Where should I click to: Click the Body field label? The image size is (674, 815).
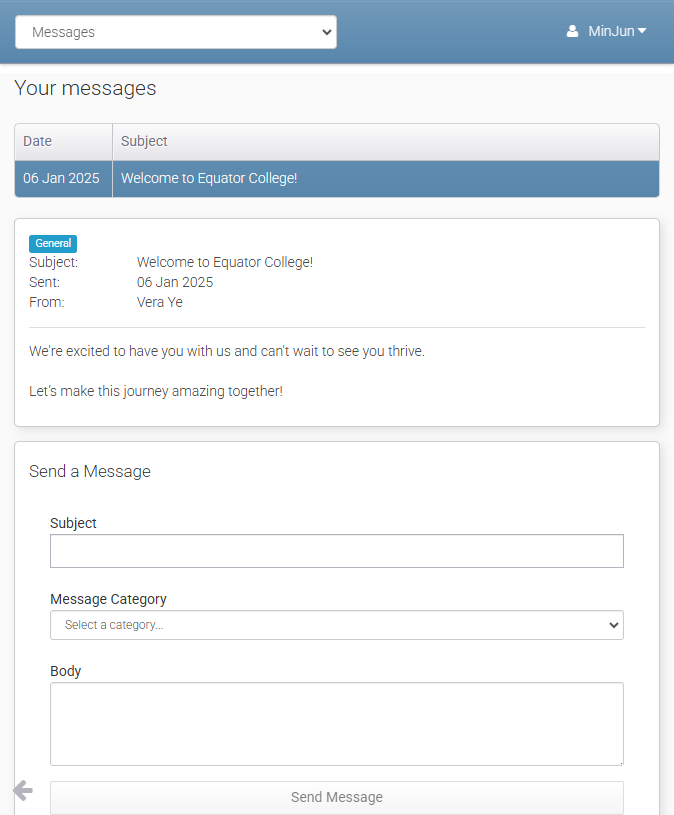click(x=66, y=671)
